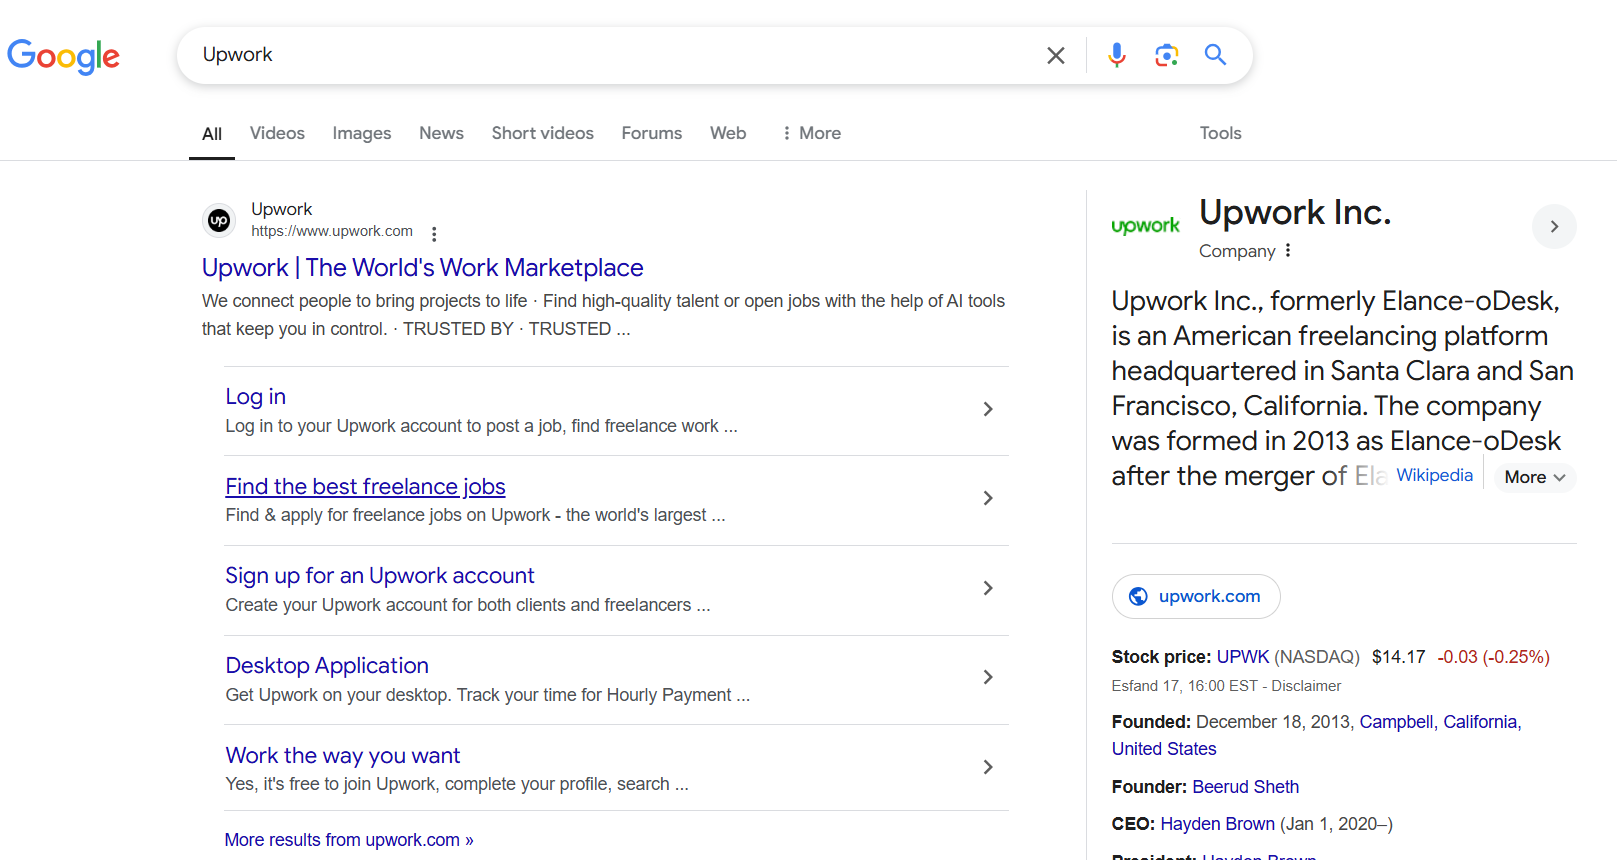Clear the search box text
This screenshot has width=1617, height=860.
coord(1055,56)
